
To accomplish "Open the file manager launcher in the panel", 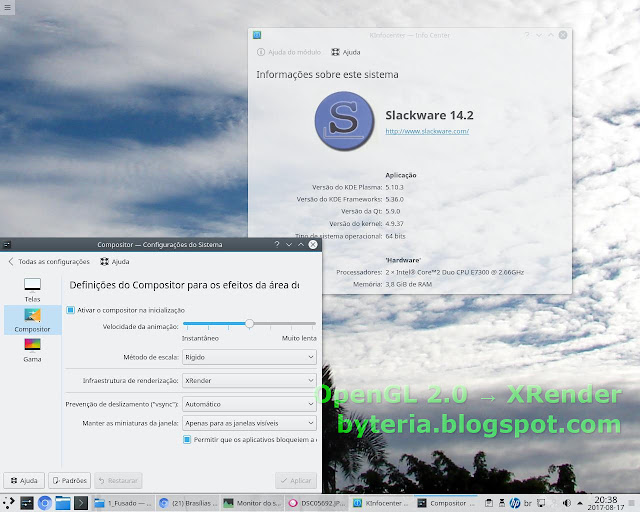I will coord(63,503).
